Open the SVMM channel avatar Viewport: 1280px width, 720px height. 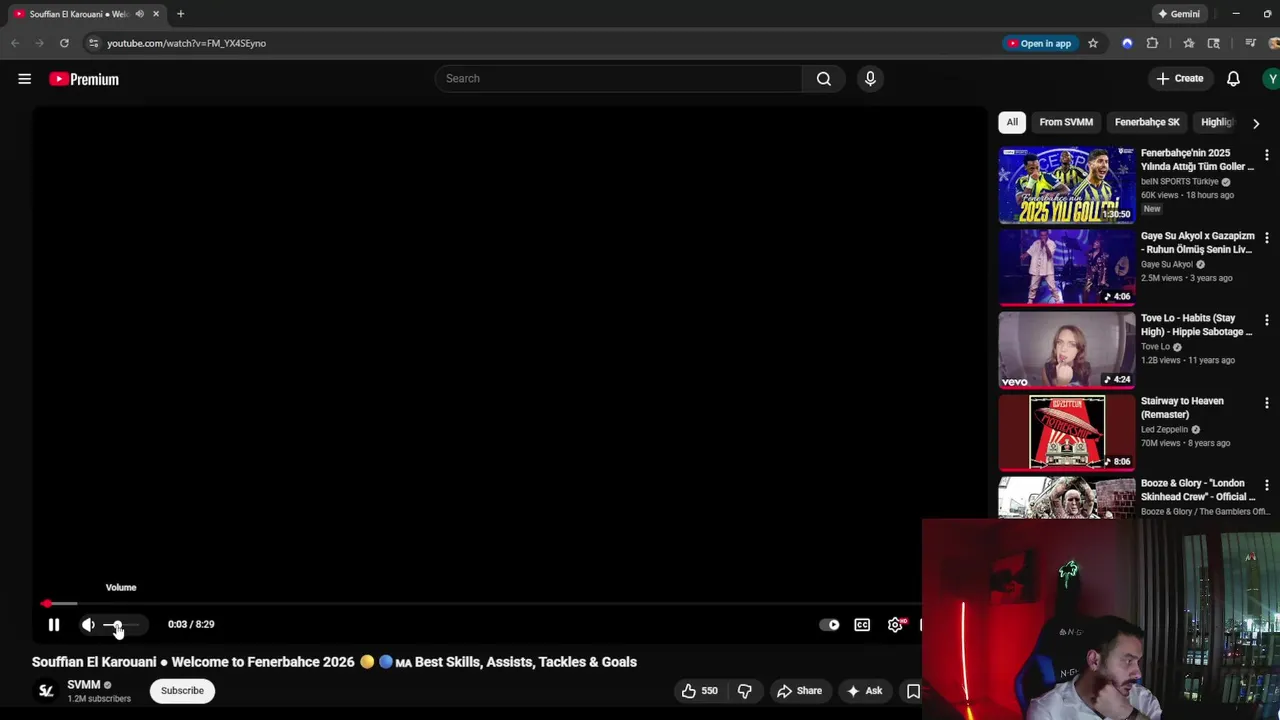(46, 691)
